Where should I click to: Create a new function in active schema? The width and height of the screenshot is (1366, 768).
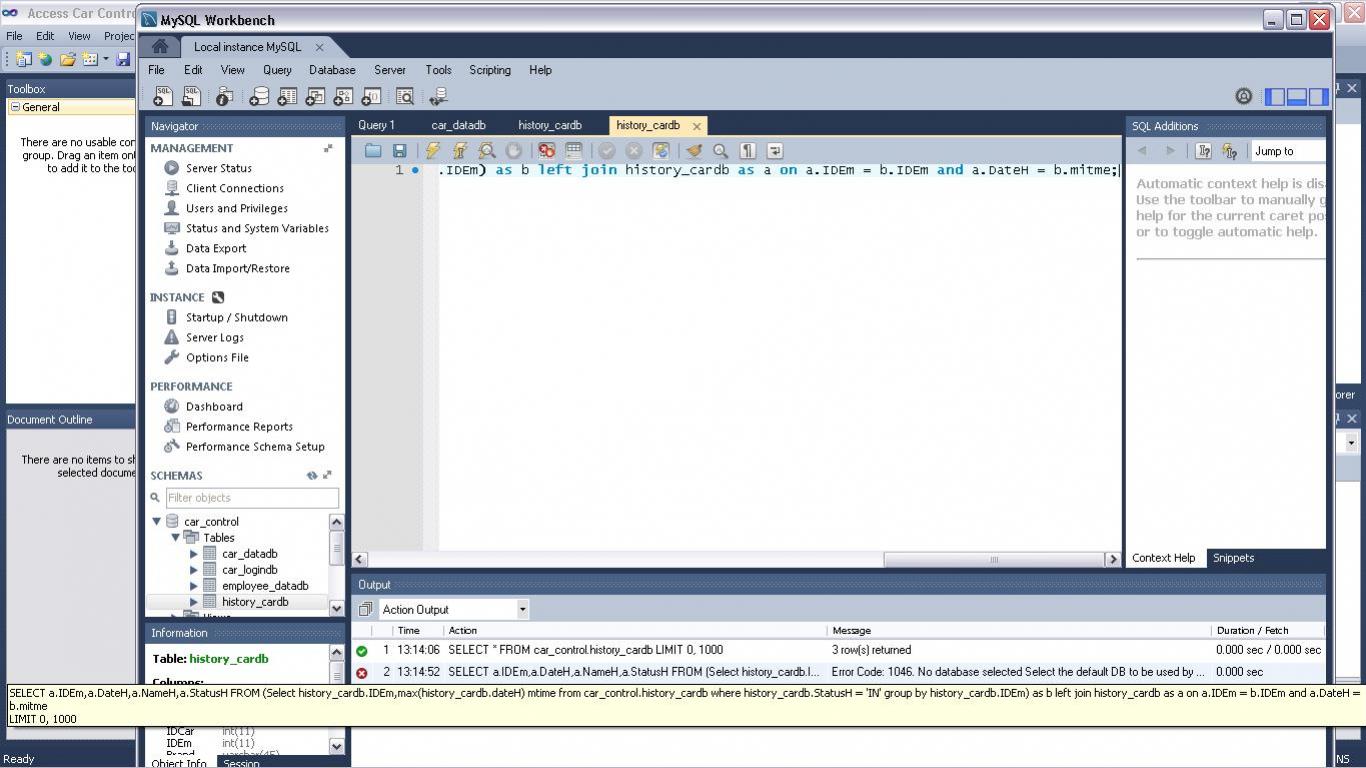click(x=371, y=96)
